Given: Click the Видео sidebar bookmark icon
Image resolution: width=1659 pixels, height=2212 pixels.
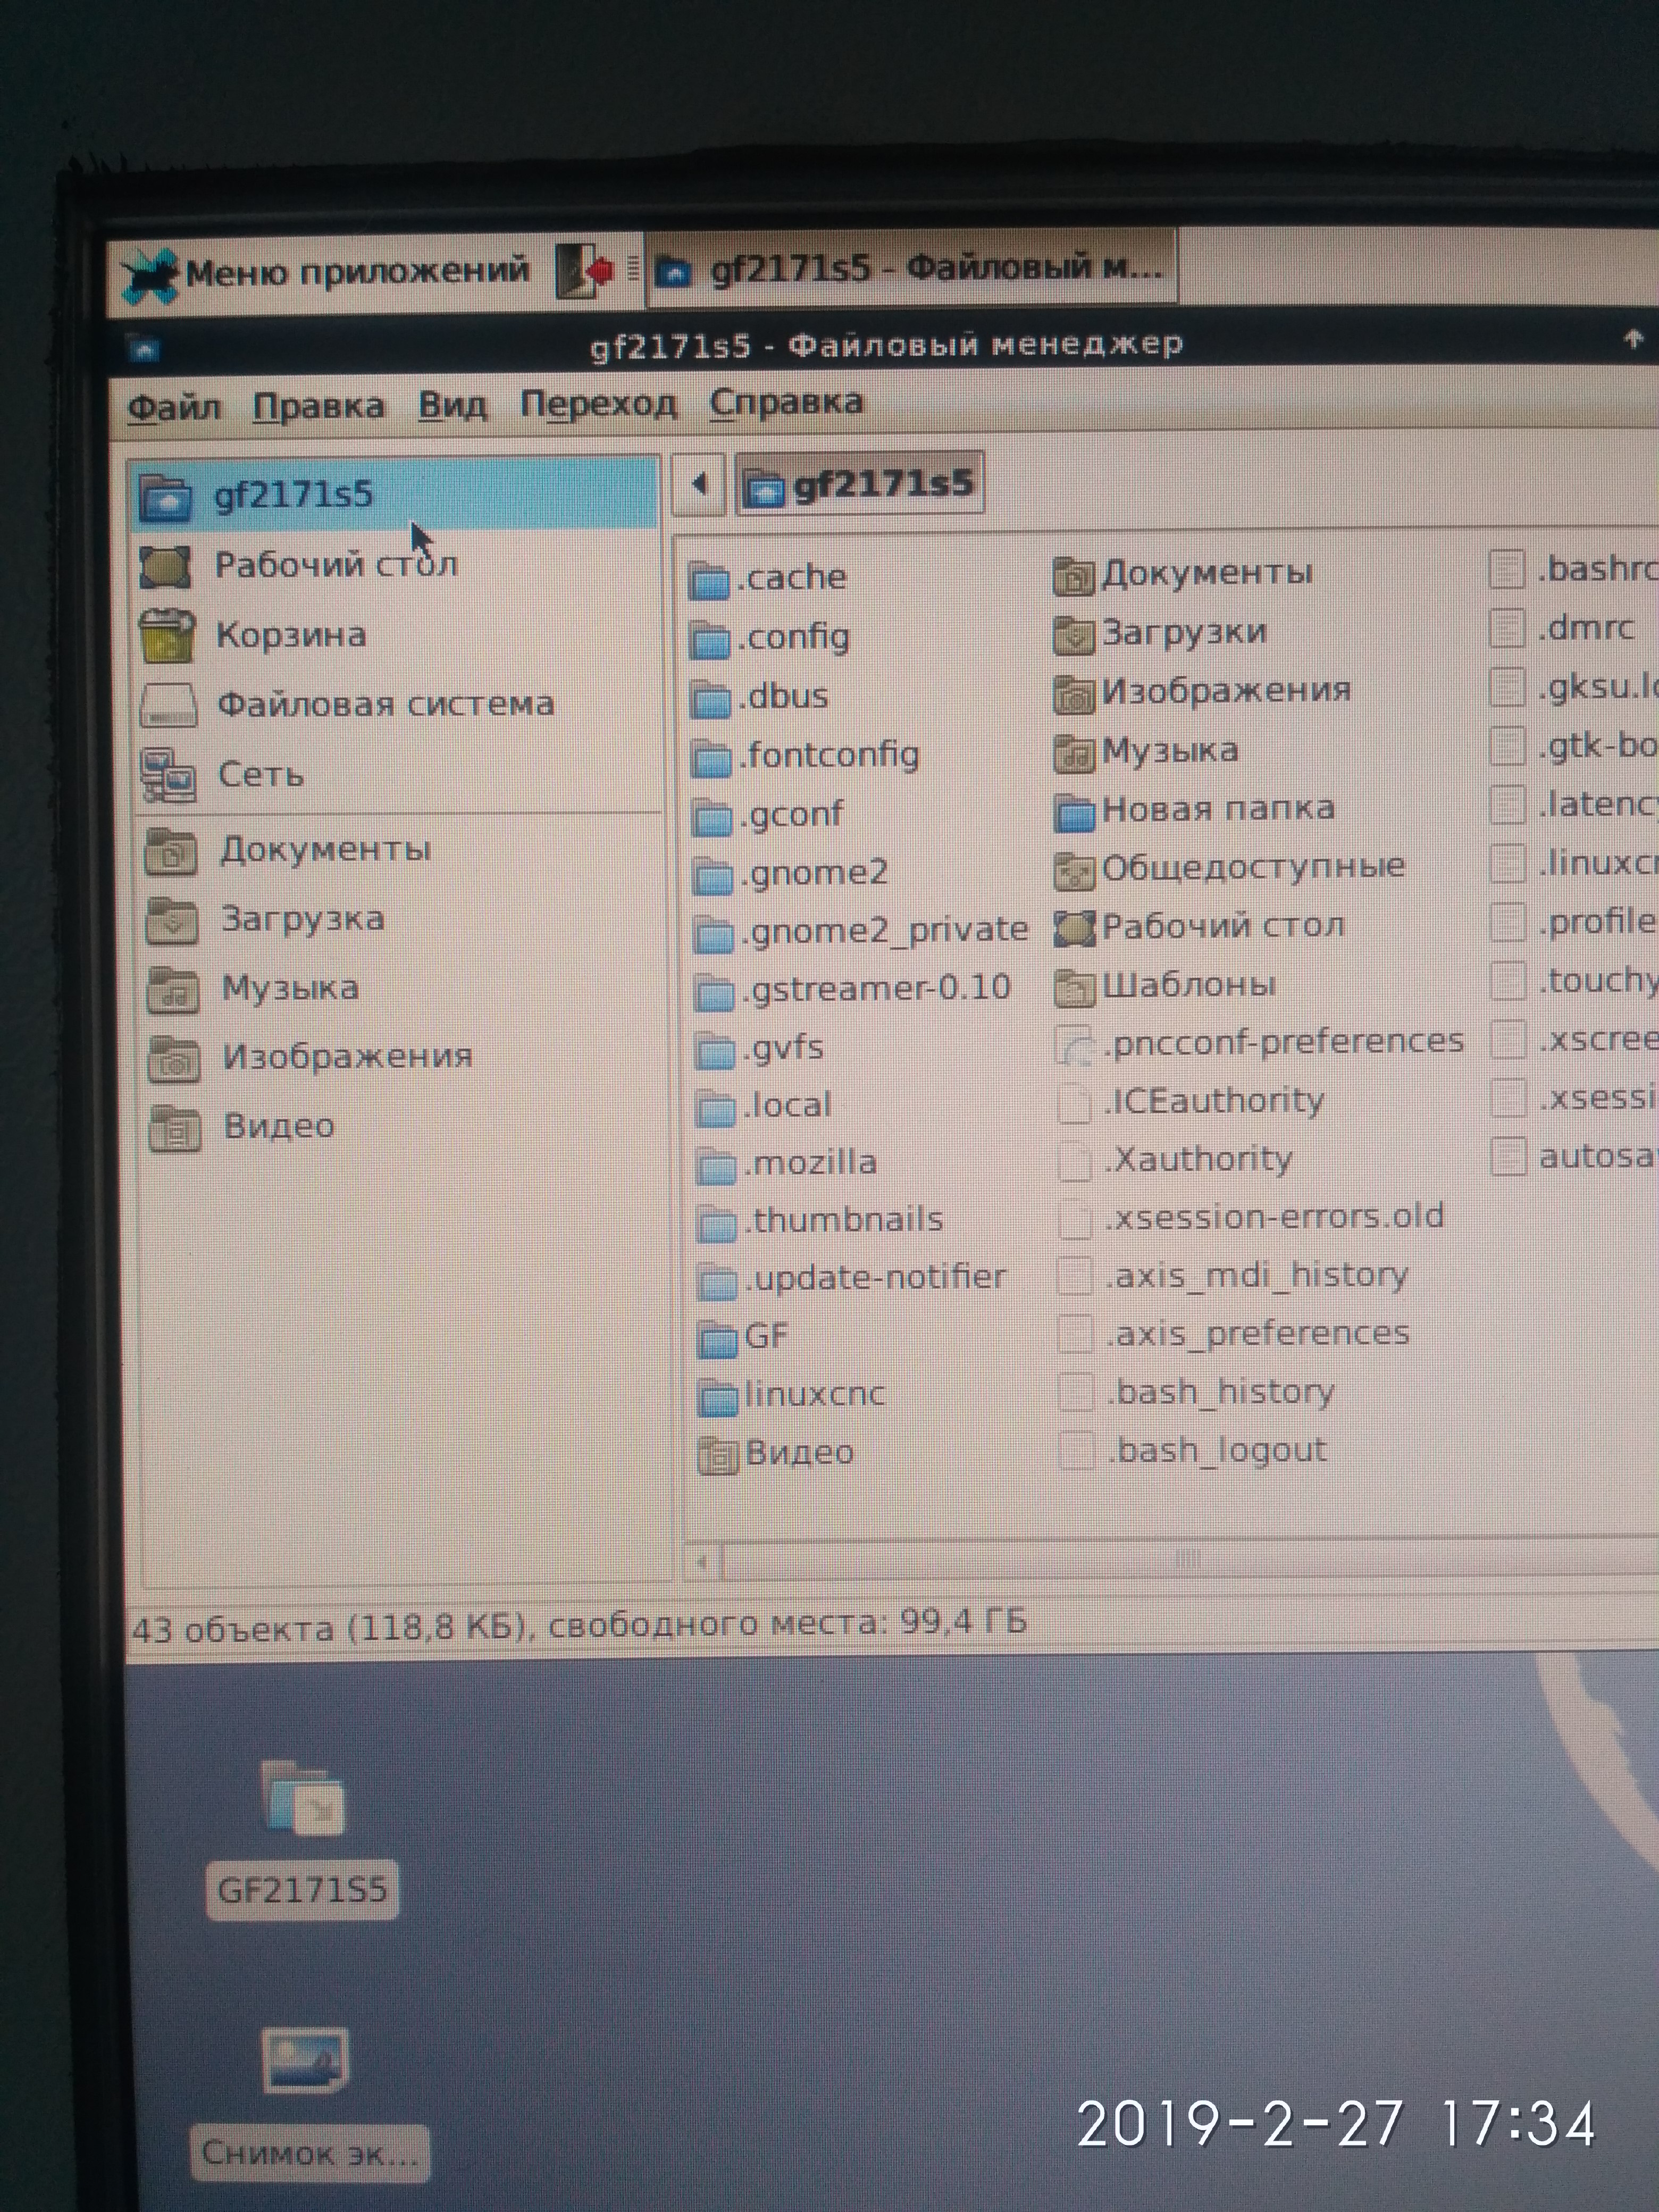Looking at the screenshot, I should click(175, 1128).
